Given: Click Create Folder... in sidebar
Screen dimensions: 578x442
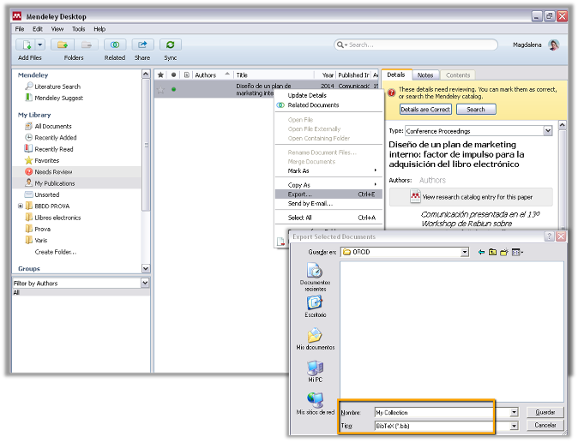Looking at the screenshot, I should [55, 252].
